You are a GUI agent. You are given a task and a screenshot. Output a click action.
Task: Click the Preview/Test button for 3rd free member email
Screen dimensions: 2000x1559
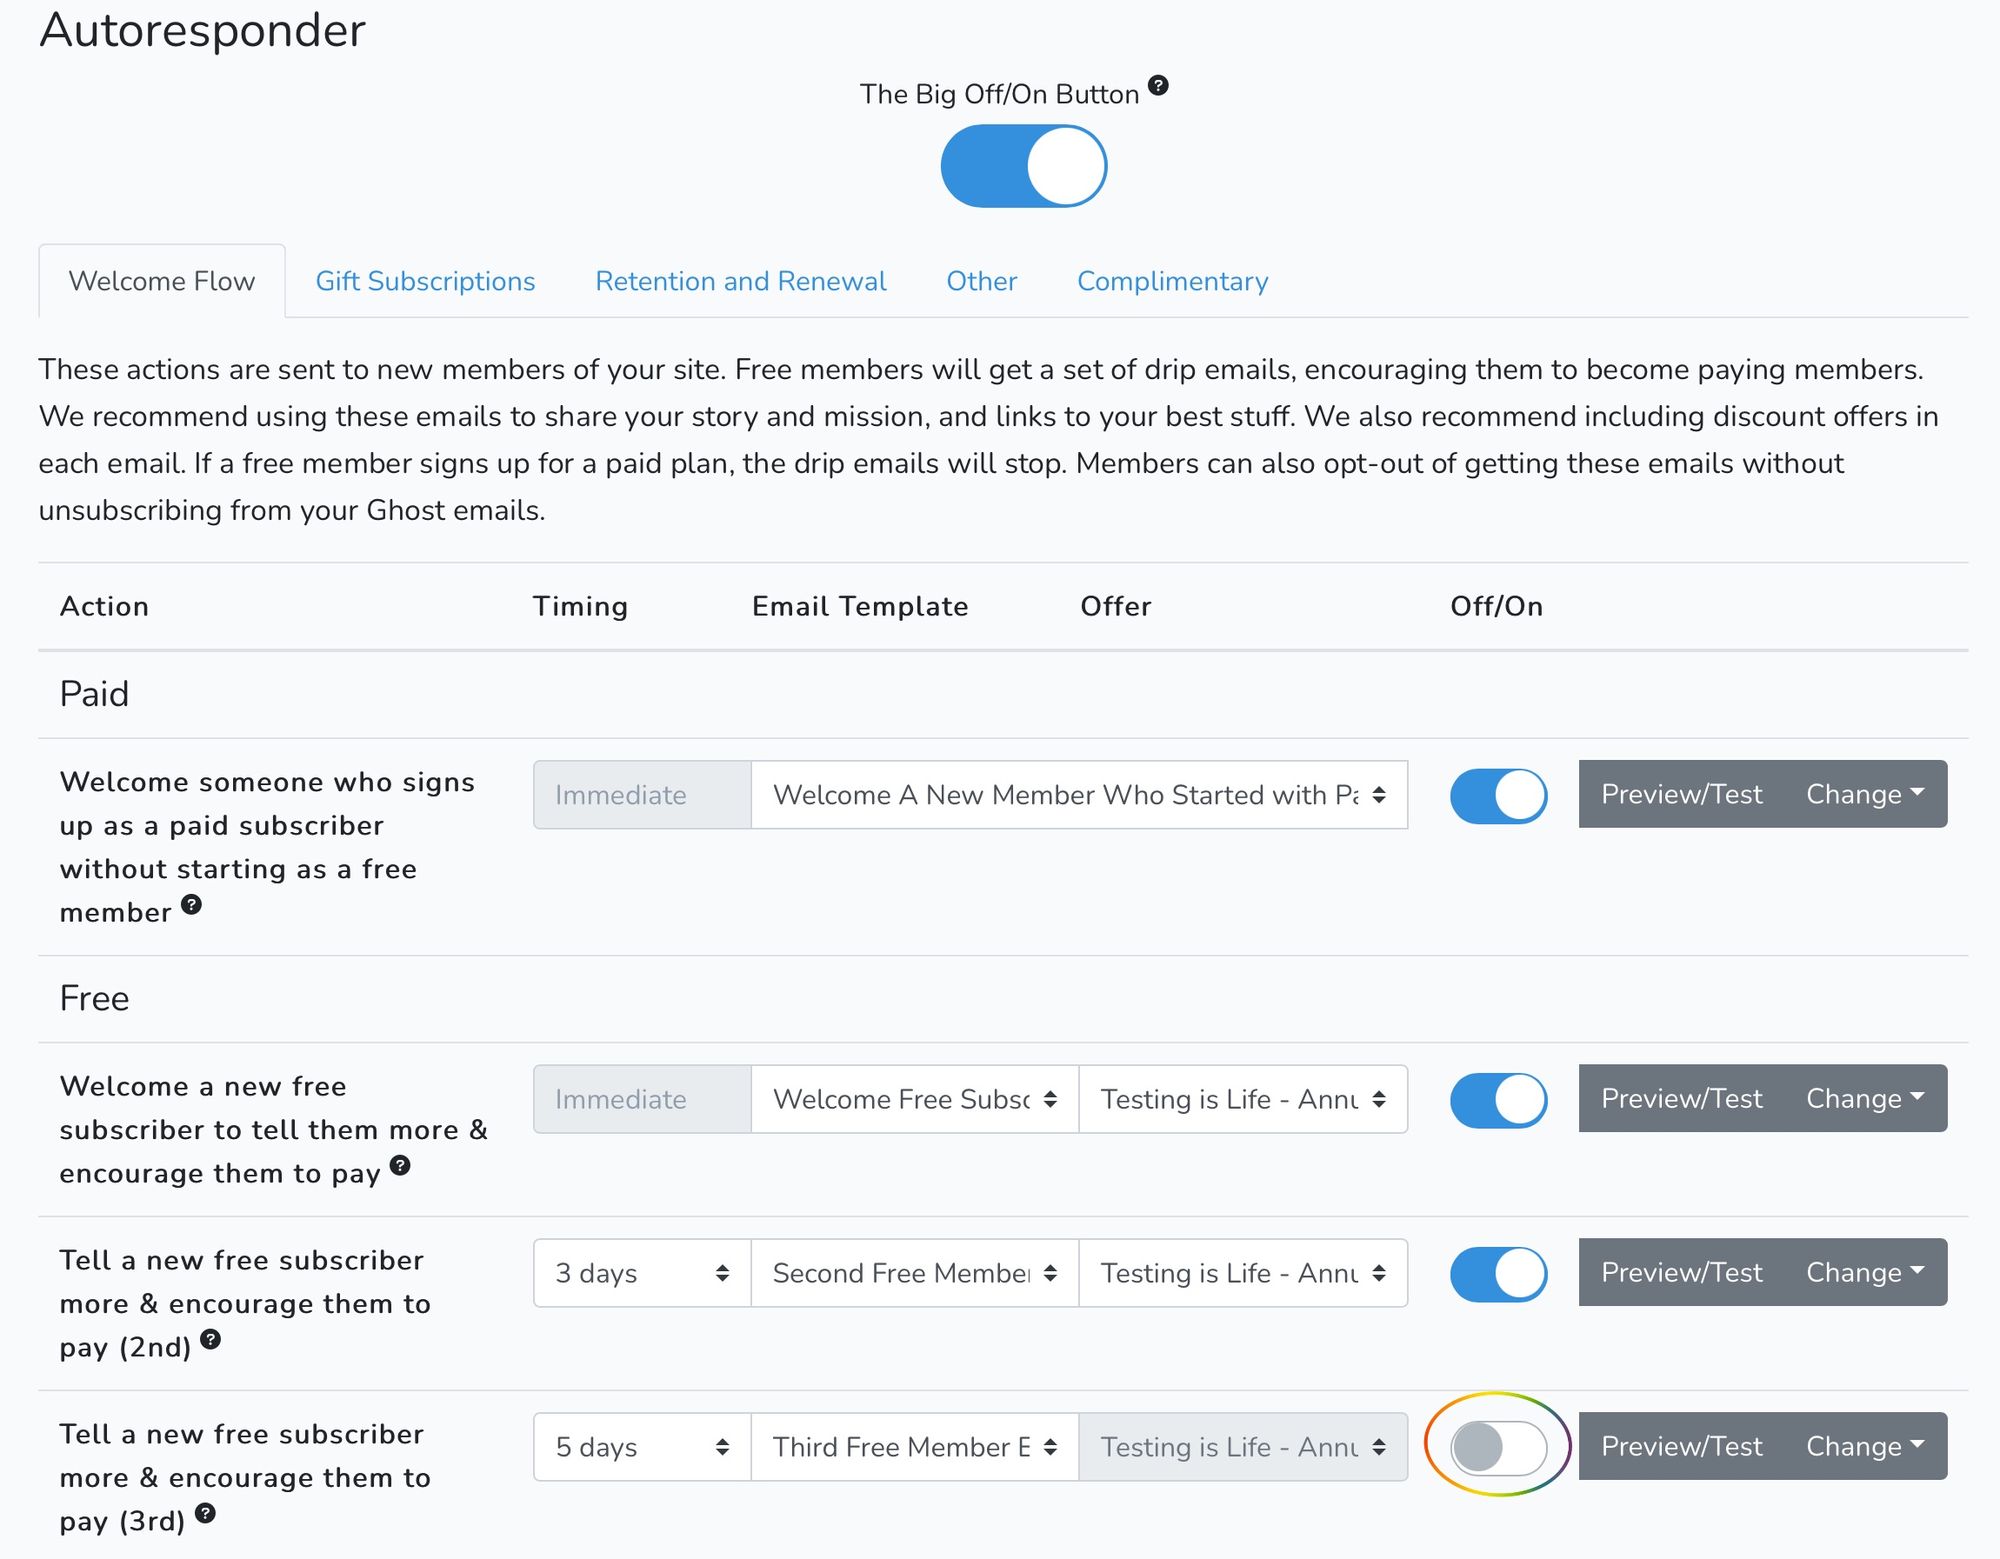(x=1680, y=1445)
